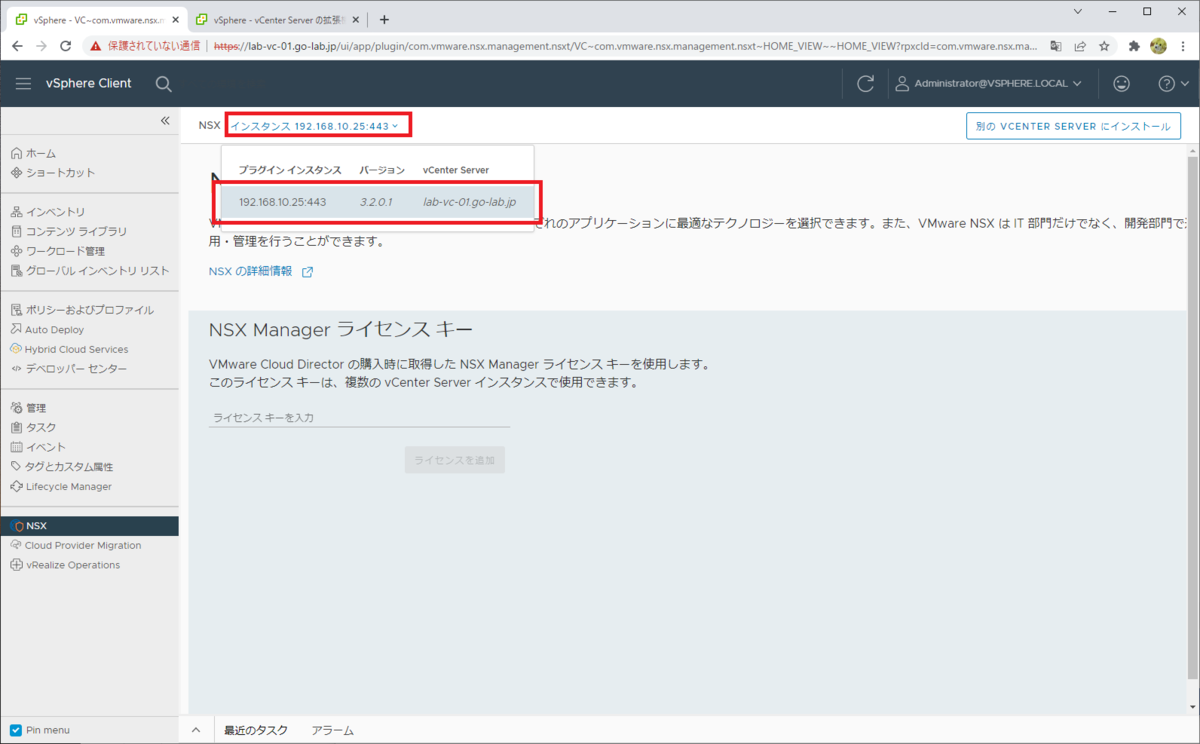The height and width of the screenshot is (744, 1200).
Task: Reload the browser page
Action: click(x=66, y=46)
